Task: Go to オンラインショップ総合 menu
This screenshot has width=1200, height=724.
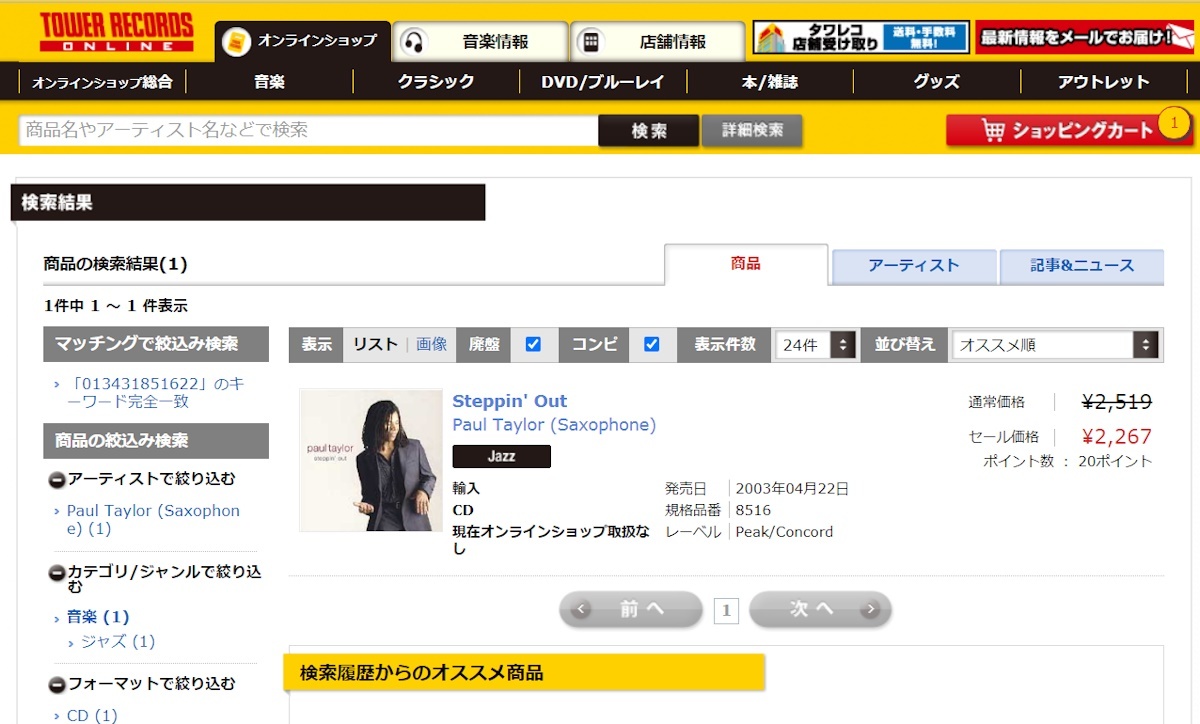Action: pos(101,82)
